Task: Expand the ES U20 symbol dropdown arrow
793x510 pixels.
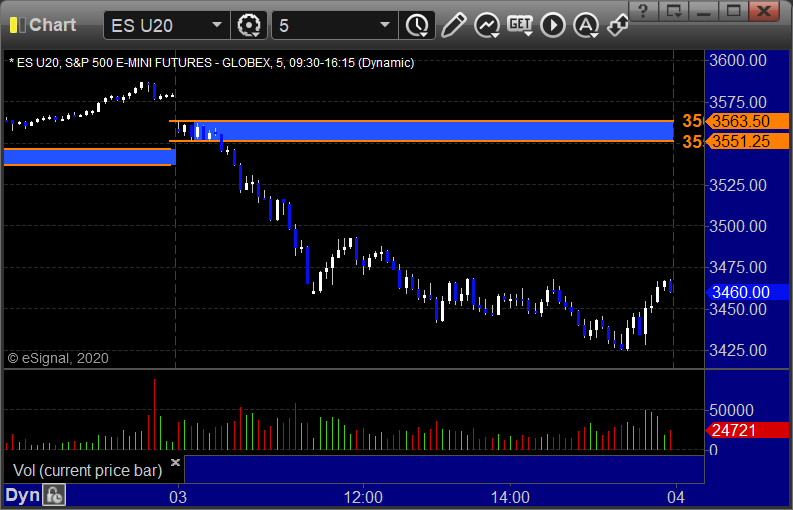Action: 216,25
